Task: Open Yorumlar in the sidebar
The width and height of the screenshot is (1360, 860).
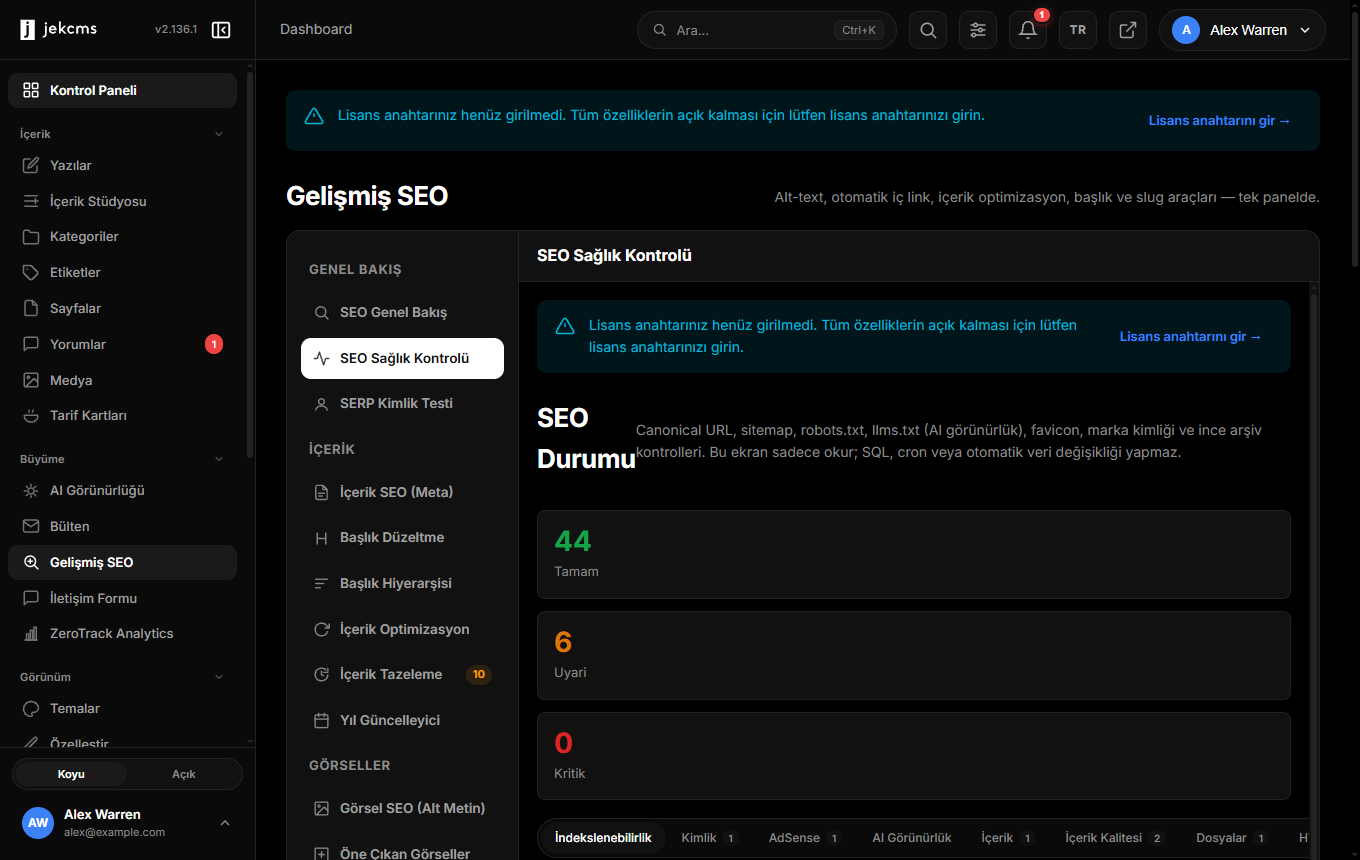Action: [x=122, y=344]
